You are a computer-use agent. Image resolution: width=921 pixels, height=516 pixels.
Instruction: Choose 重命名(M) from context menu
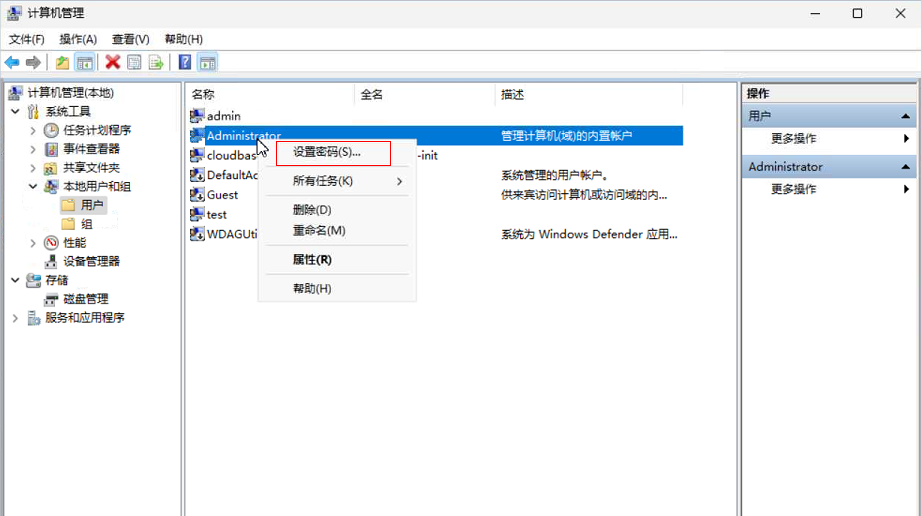[337, 230]
